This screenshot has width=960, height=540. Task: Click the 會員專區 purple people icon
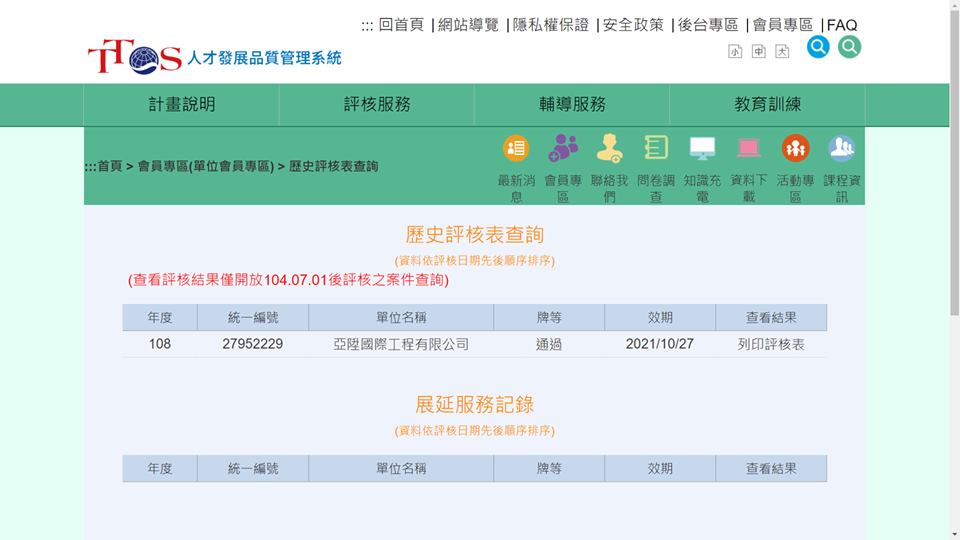pos(563,149)
